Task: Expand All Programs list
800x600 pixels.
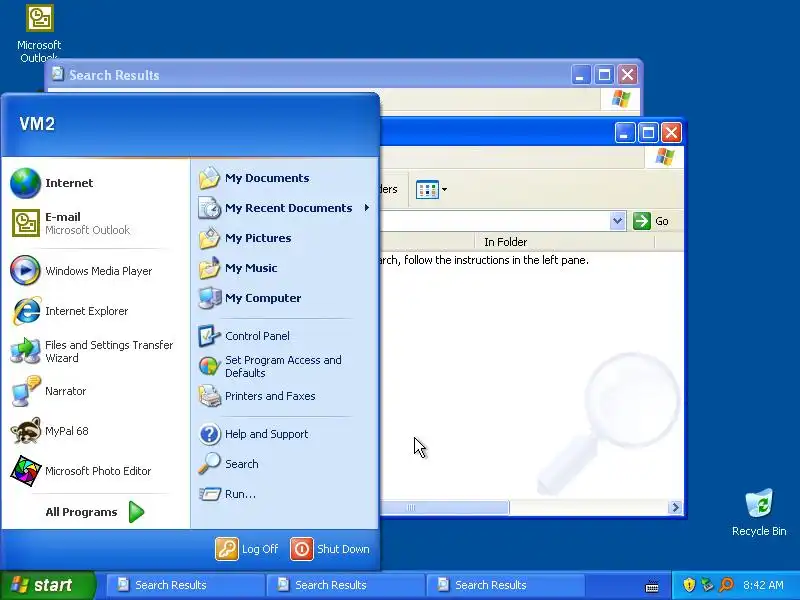Action: point(94,512)
